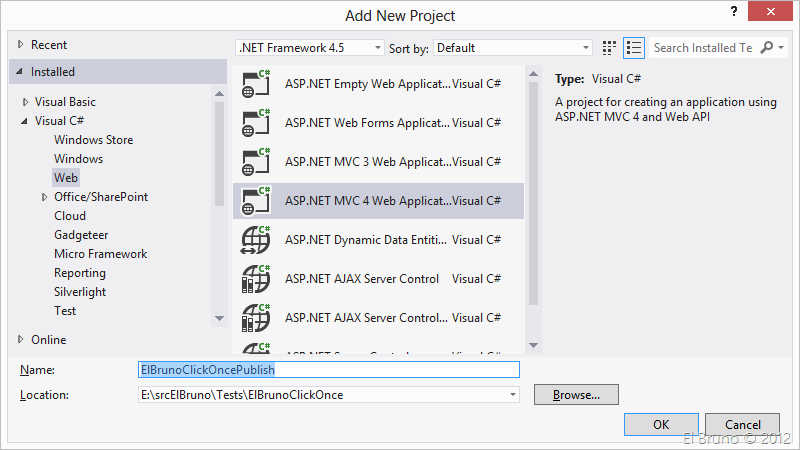Expand the Online section
This screenshot has height=450, width=800.
pyautogui.click(x=22, y=340)
